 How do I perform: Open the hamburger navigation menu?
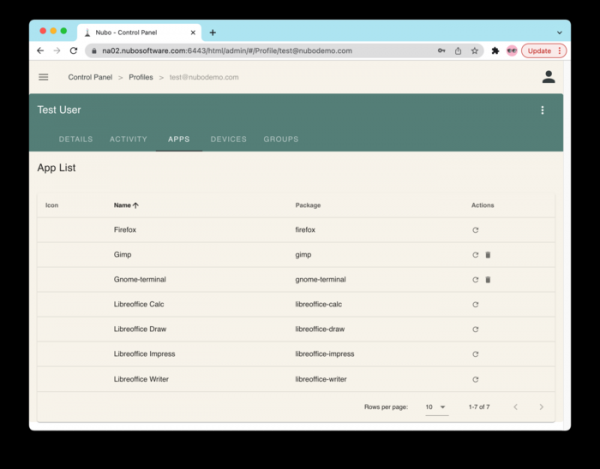(x=43, y=77)
